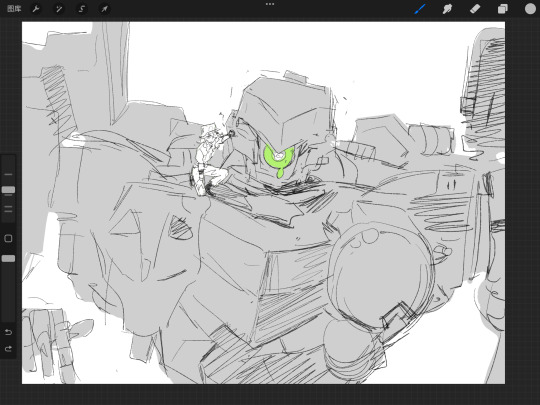Select the Eraser tool
This screenshot has height=405, width=540.
coord(475,9)
